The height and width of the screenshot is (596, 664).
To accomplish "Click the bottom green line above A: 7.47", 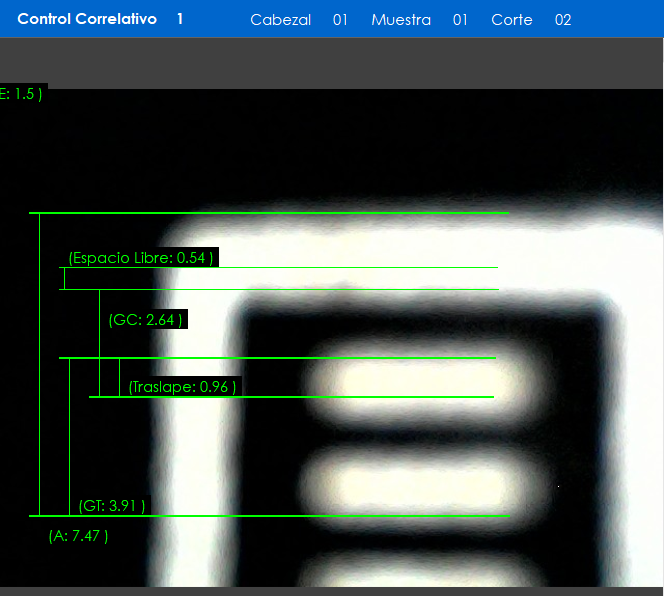I will pos(270,516).
